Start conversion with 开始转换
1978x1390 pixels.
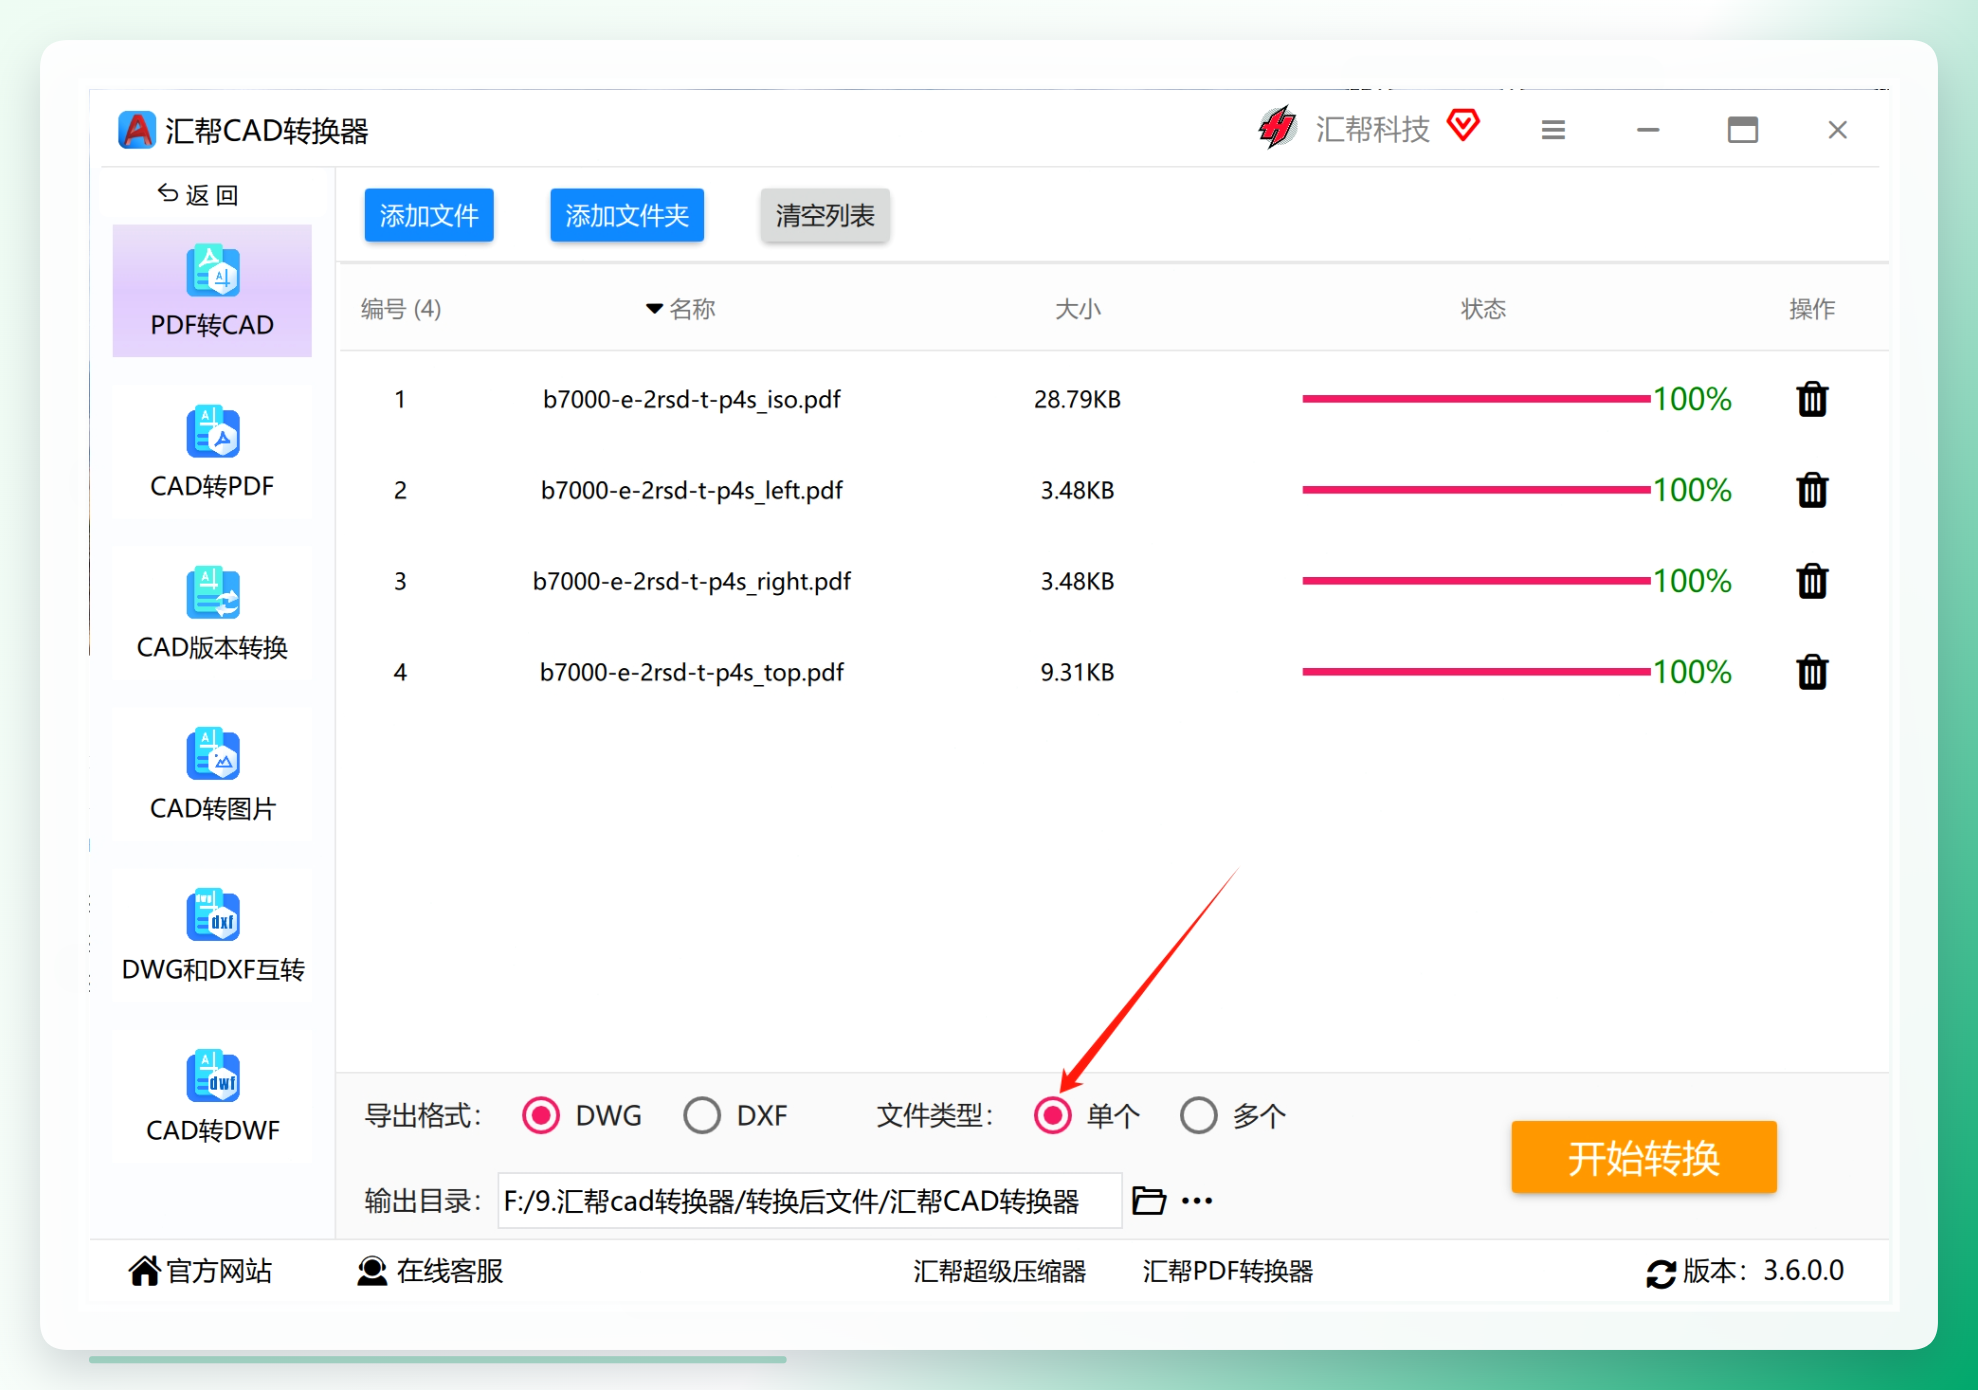[1644, 1157]
